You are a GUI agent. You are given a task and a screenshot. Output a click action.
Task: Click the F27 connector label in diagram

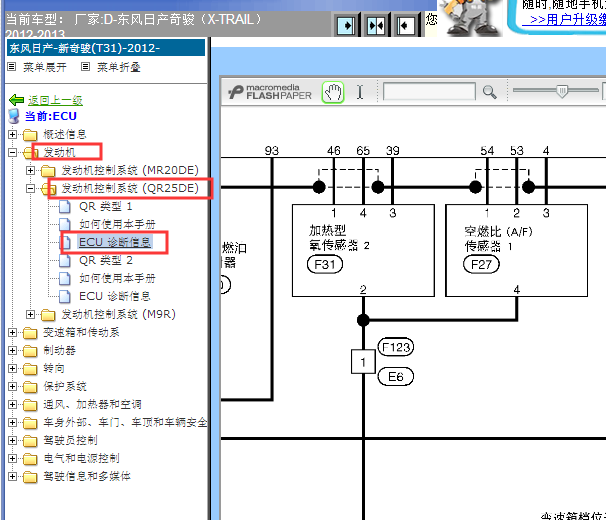(481, 265)
